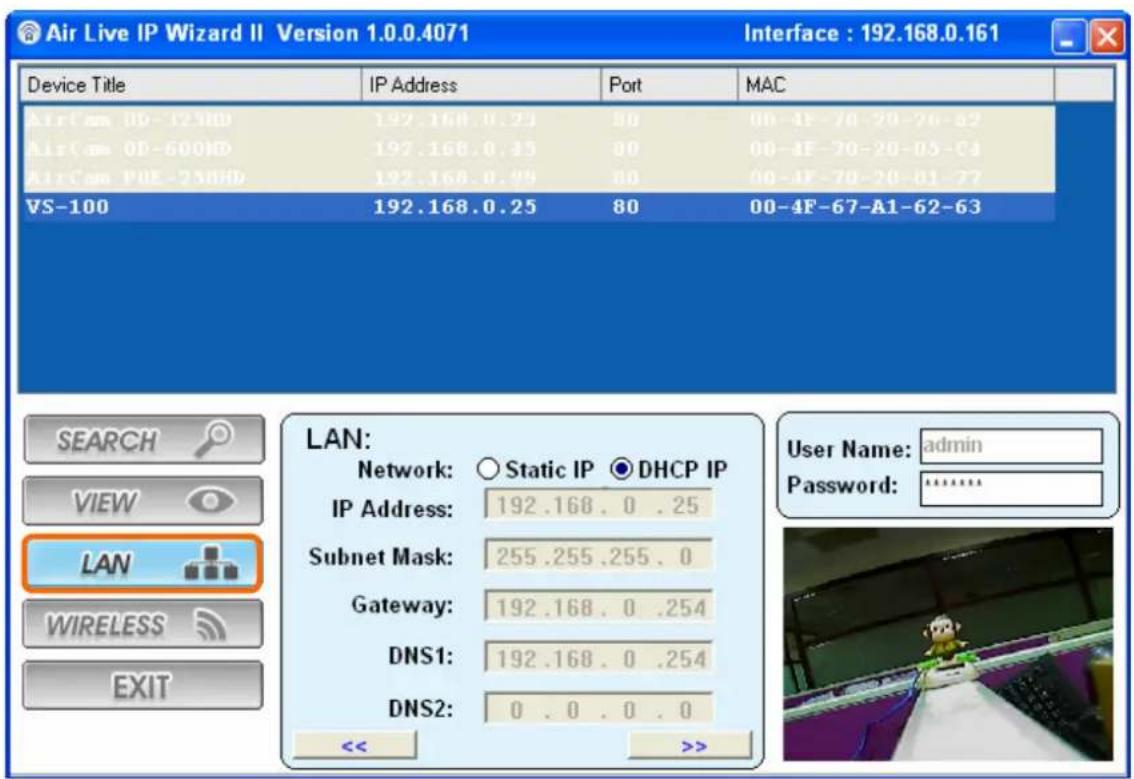
Task: Click the Gateway address field
Action: coord(598,606)
